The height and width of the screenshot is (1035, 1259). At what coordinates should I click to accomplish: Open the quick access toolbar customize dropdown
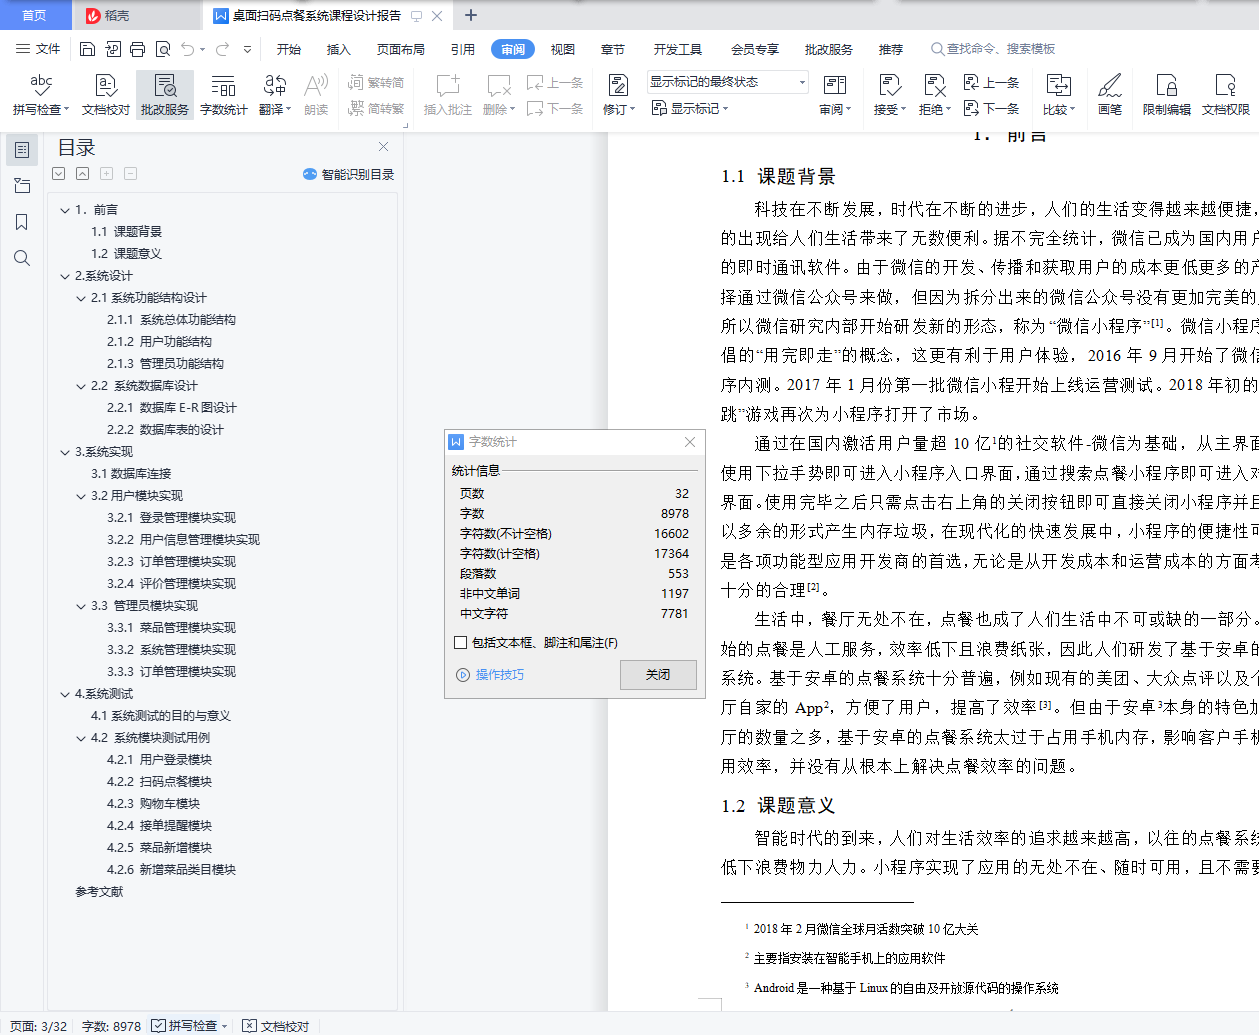pyautogui.click(x=247, y=49)
